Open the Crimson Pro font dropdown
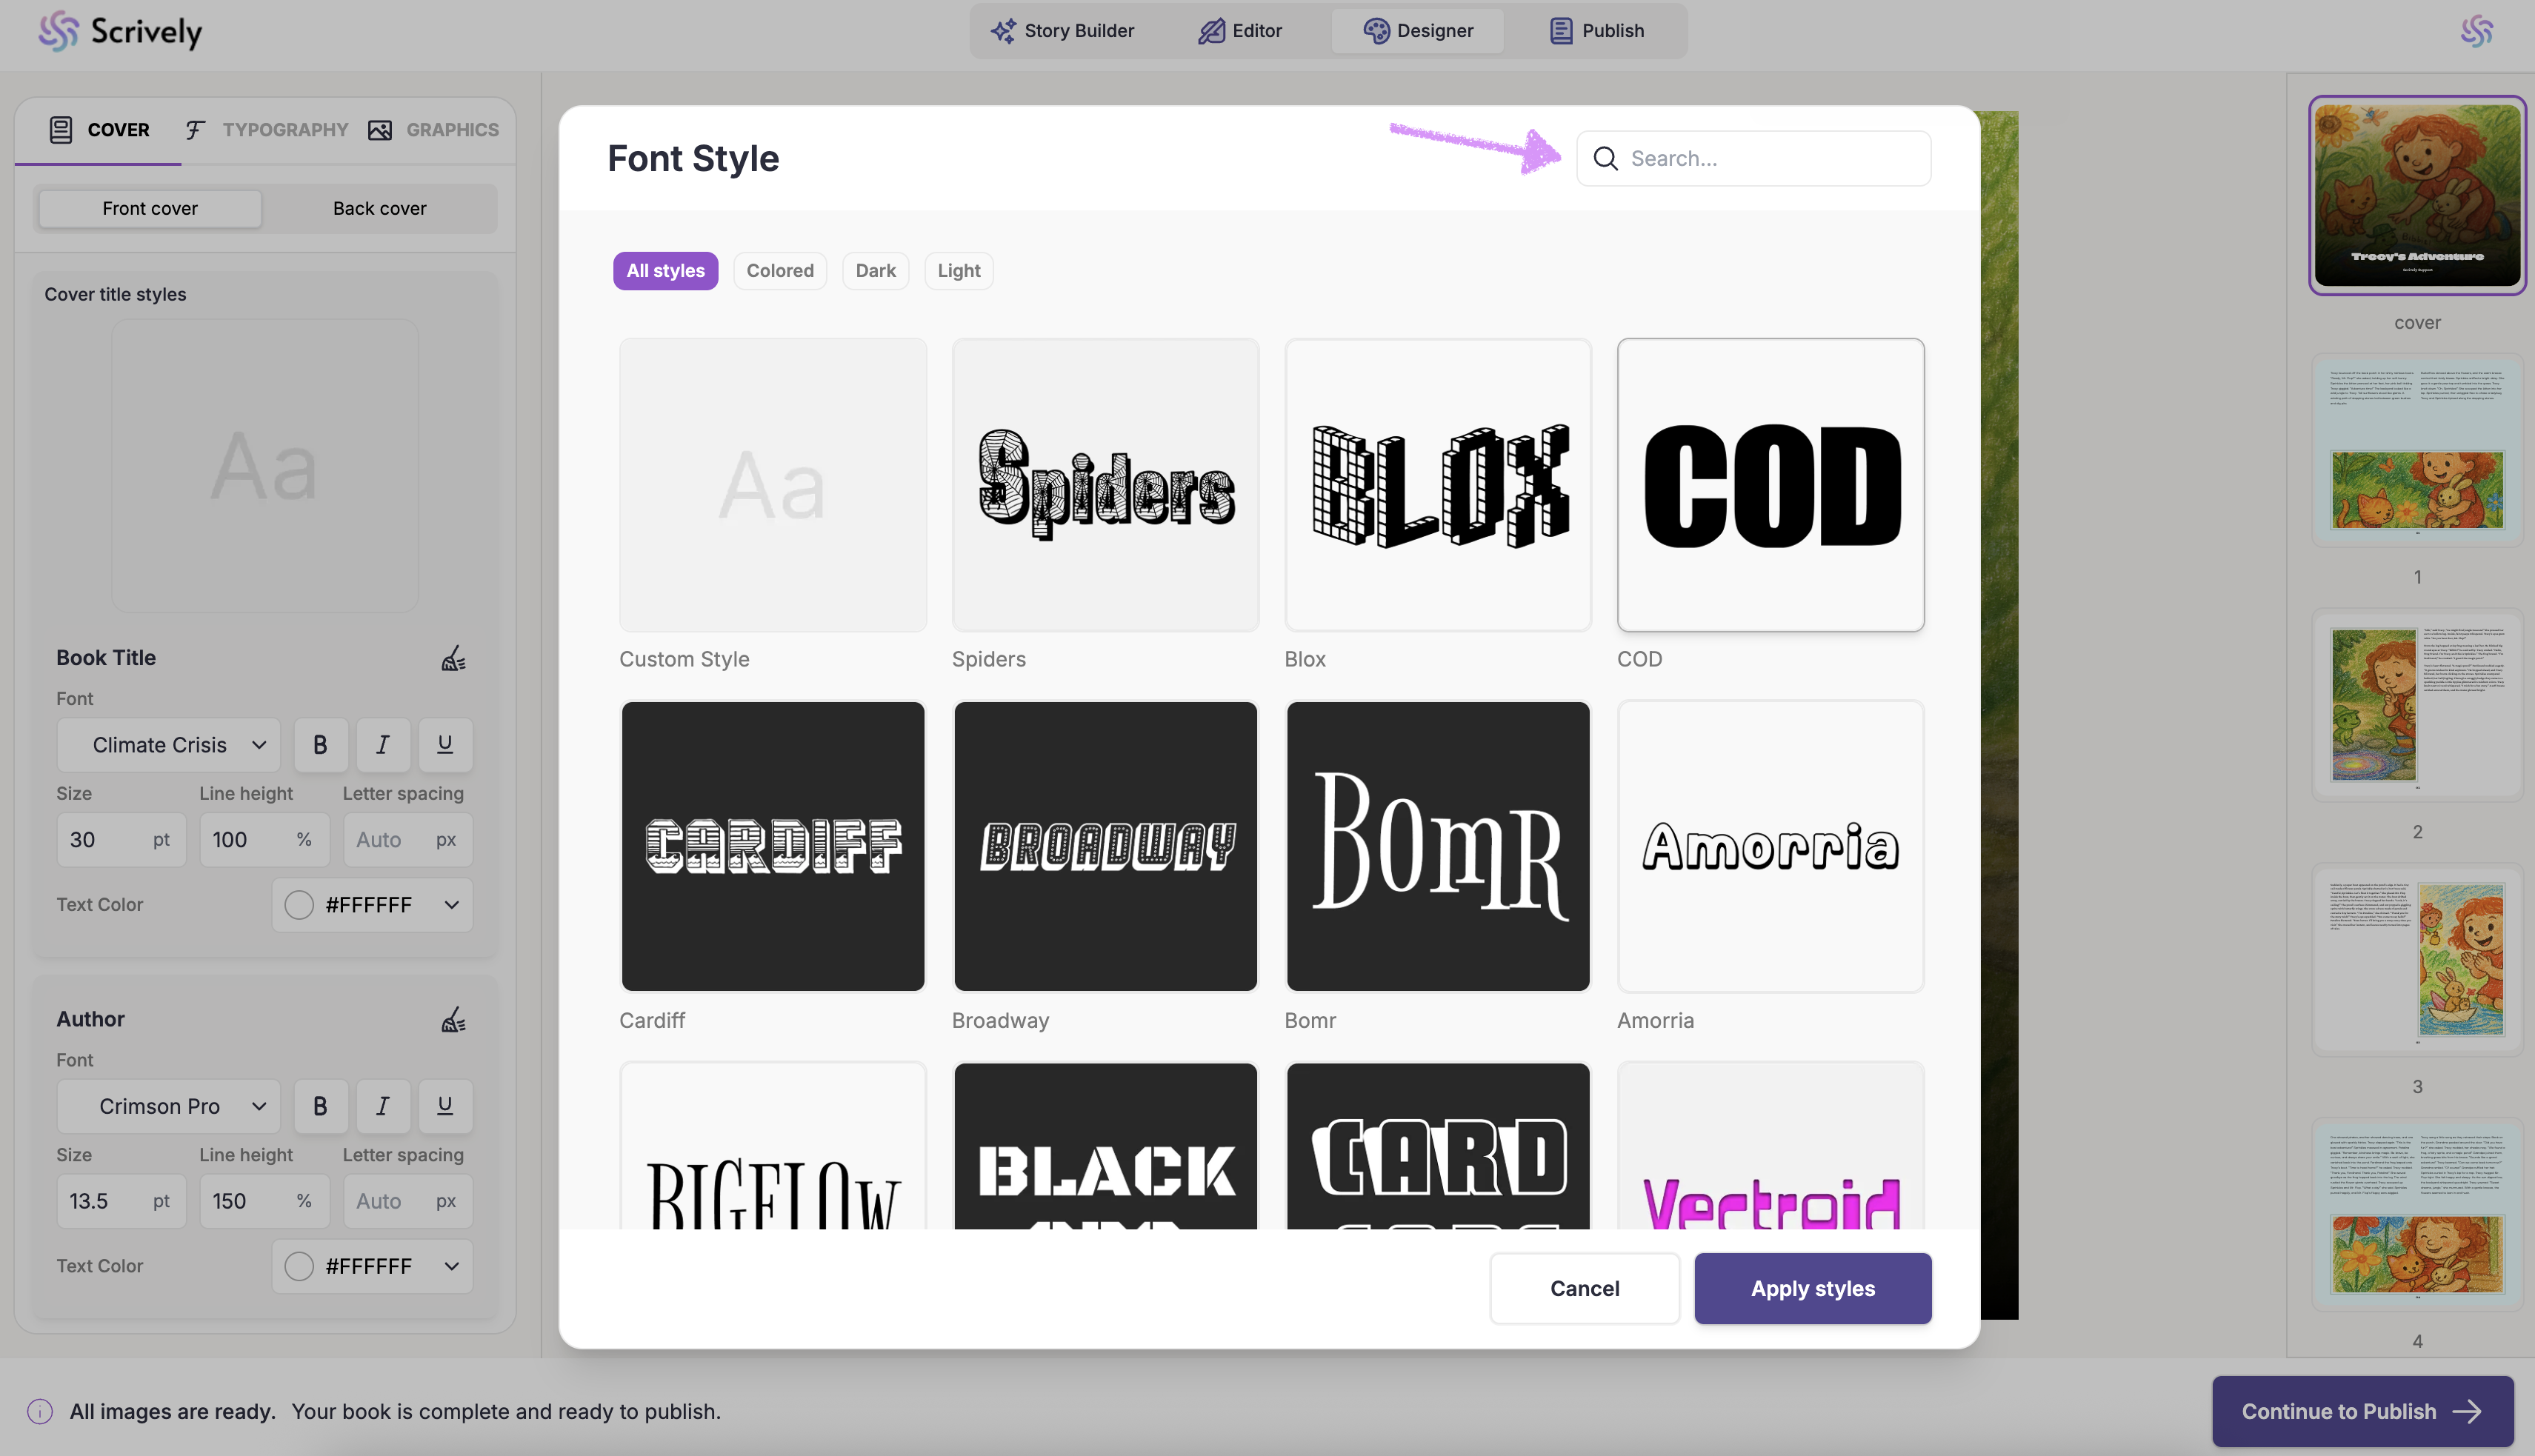This screenshot has width=2535, height=1456. pyautogui.click(x=168, y=1106)
